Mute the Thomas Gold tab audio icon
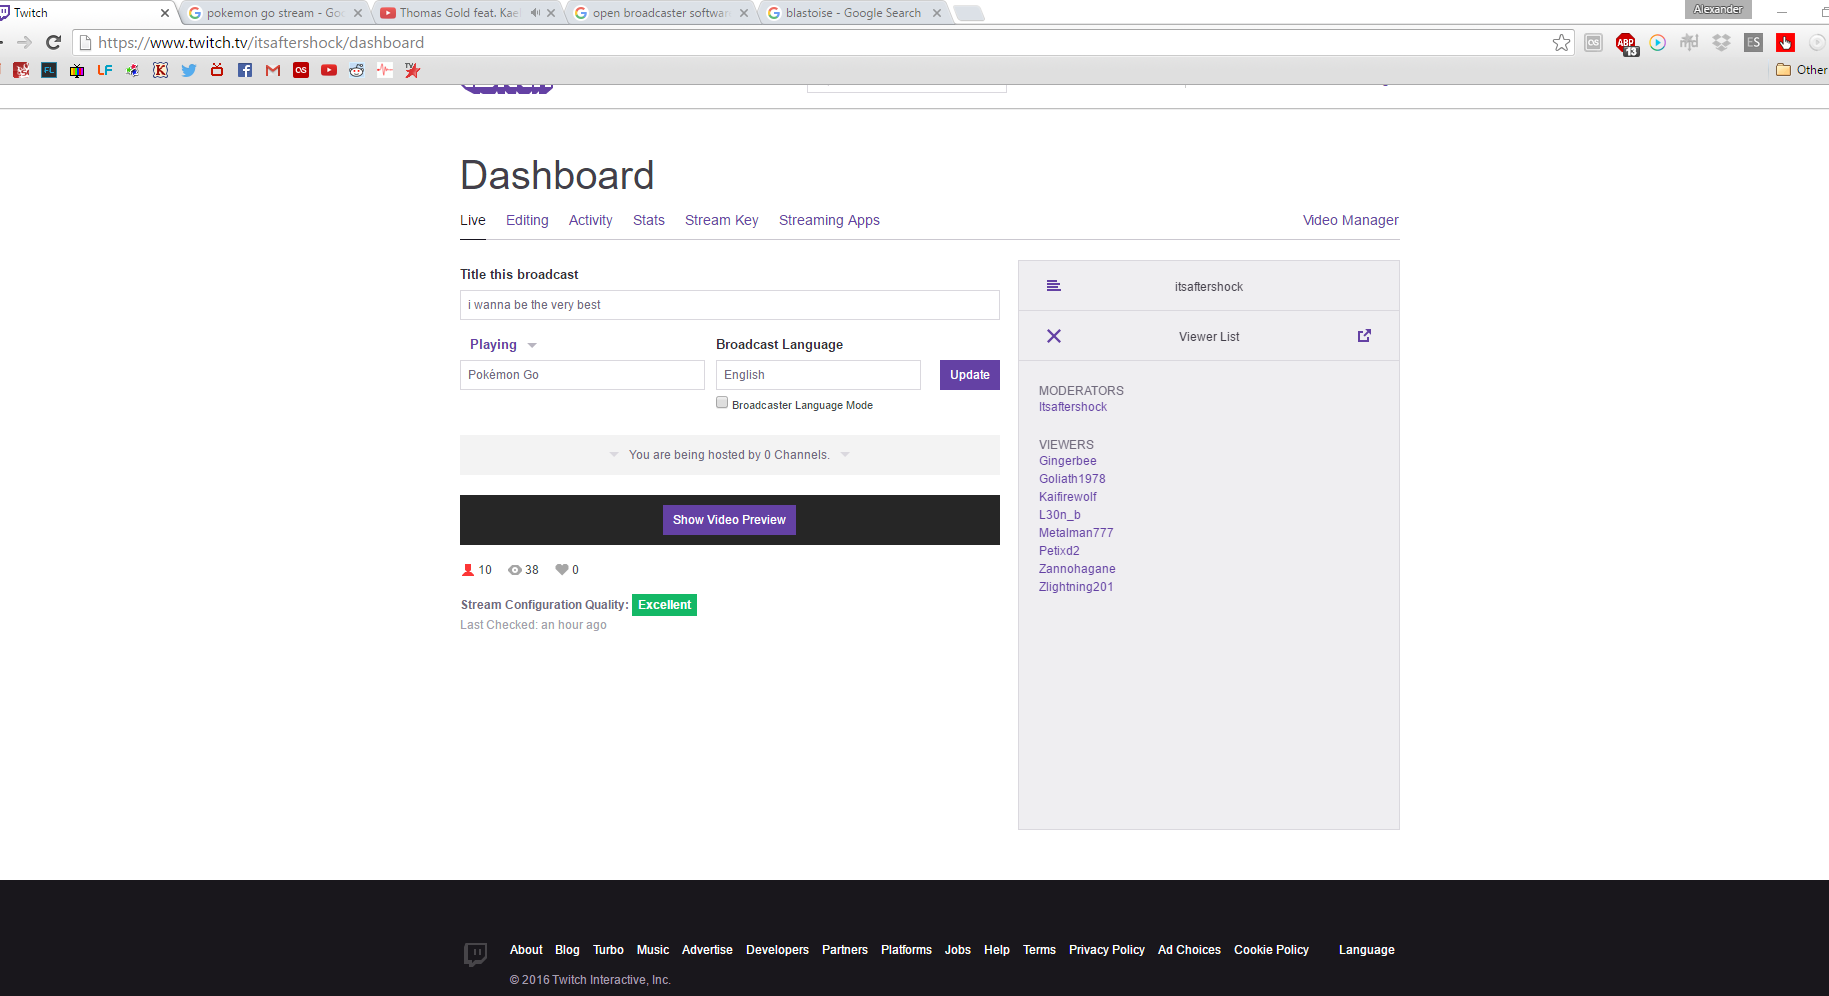Image resolution: width=1829 pixels, height=996 pixels. (x=535, y=13)
